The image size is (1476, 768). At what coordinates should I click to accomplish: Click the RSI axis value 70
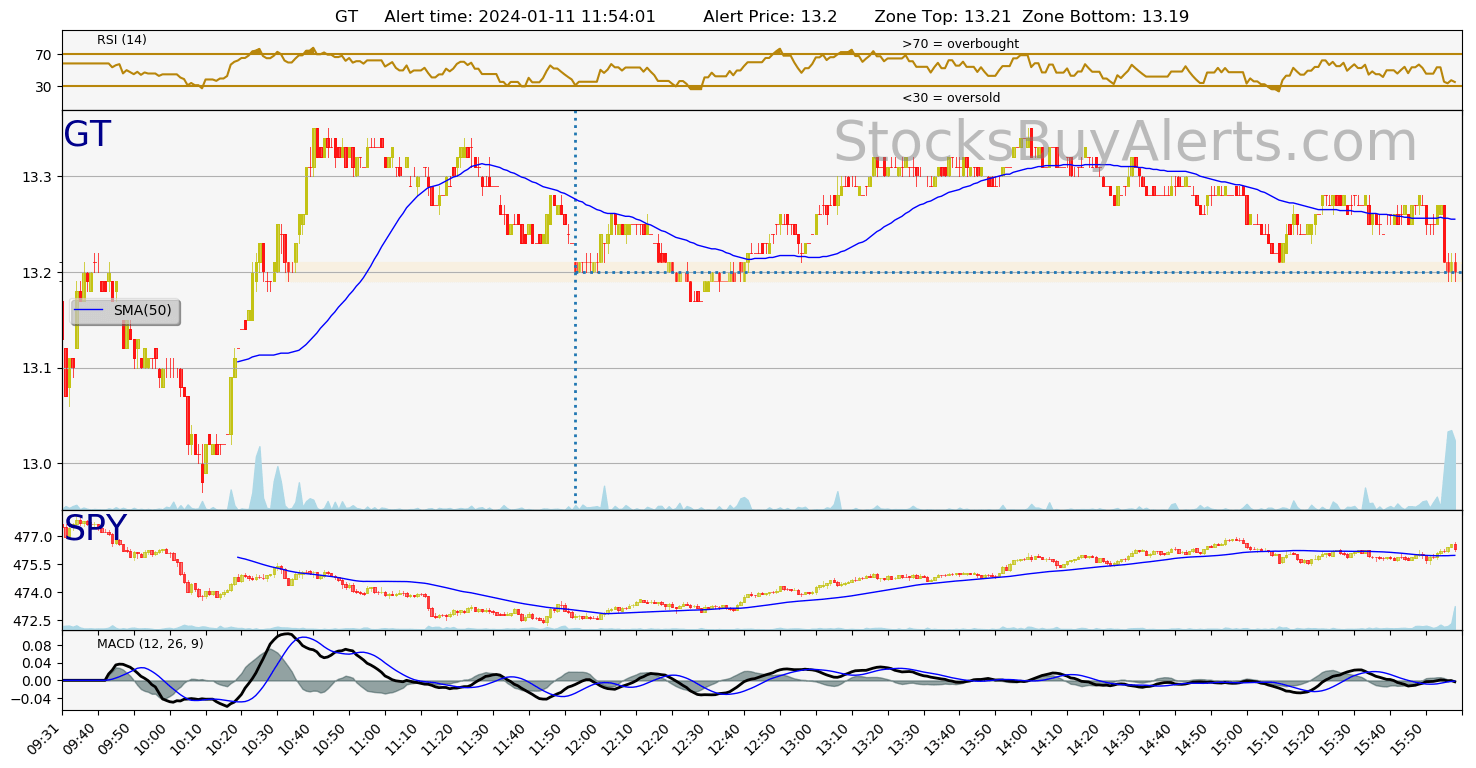click(x=43, y=54)
